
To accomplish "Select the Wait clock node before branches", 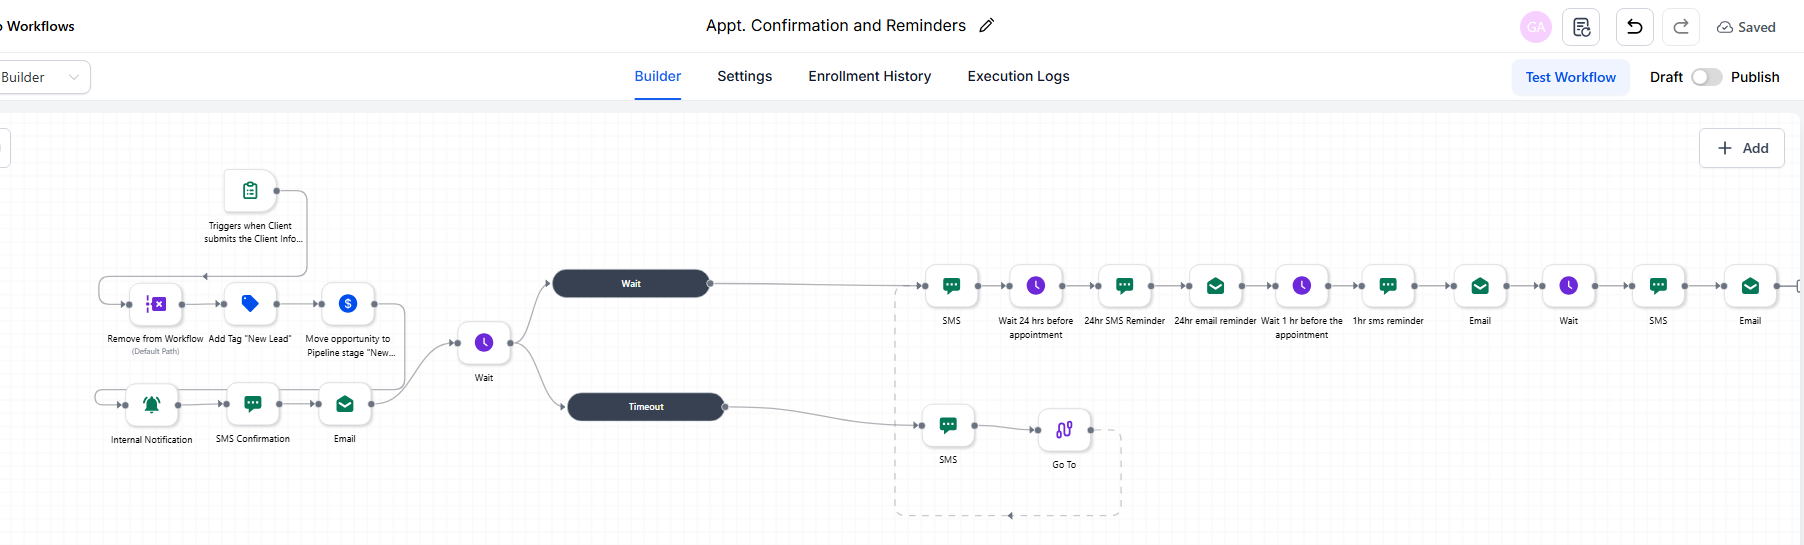I will click(484, 343).
